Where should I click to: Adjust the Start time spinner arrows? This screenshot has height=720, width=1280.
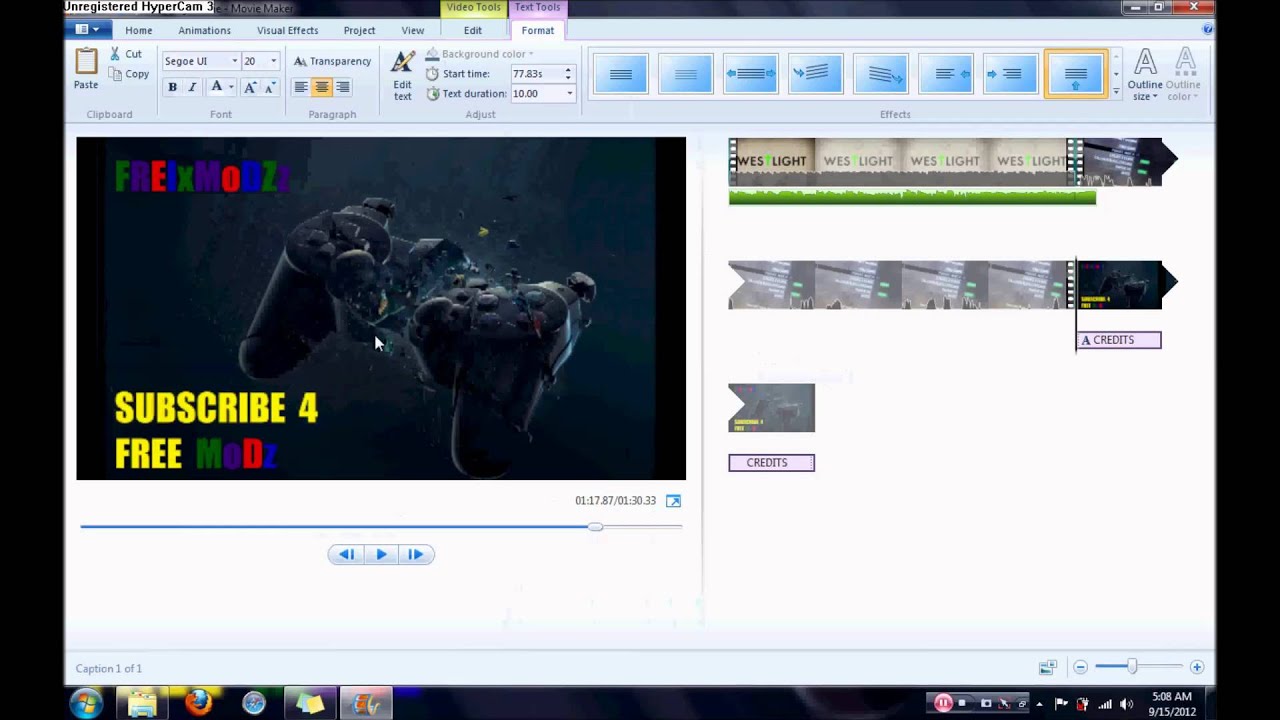pos(568,74)
